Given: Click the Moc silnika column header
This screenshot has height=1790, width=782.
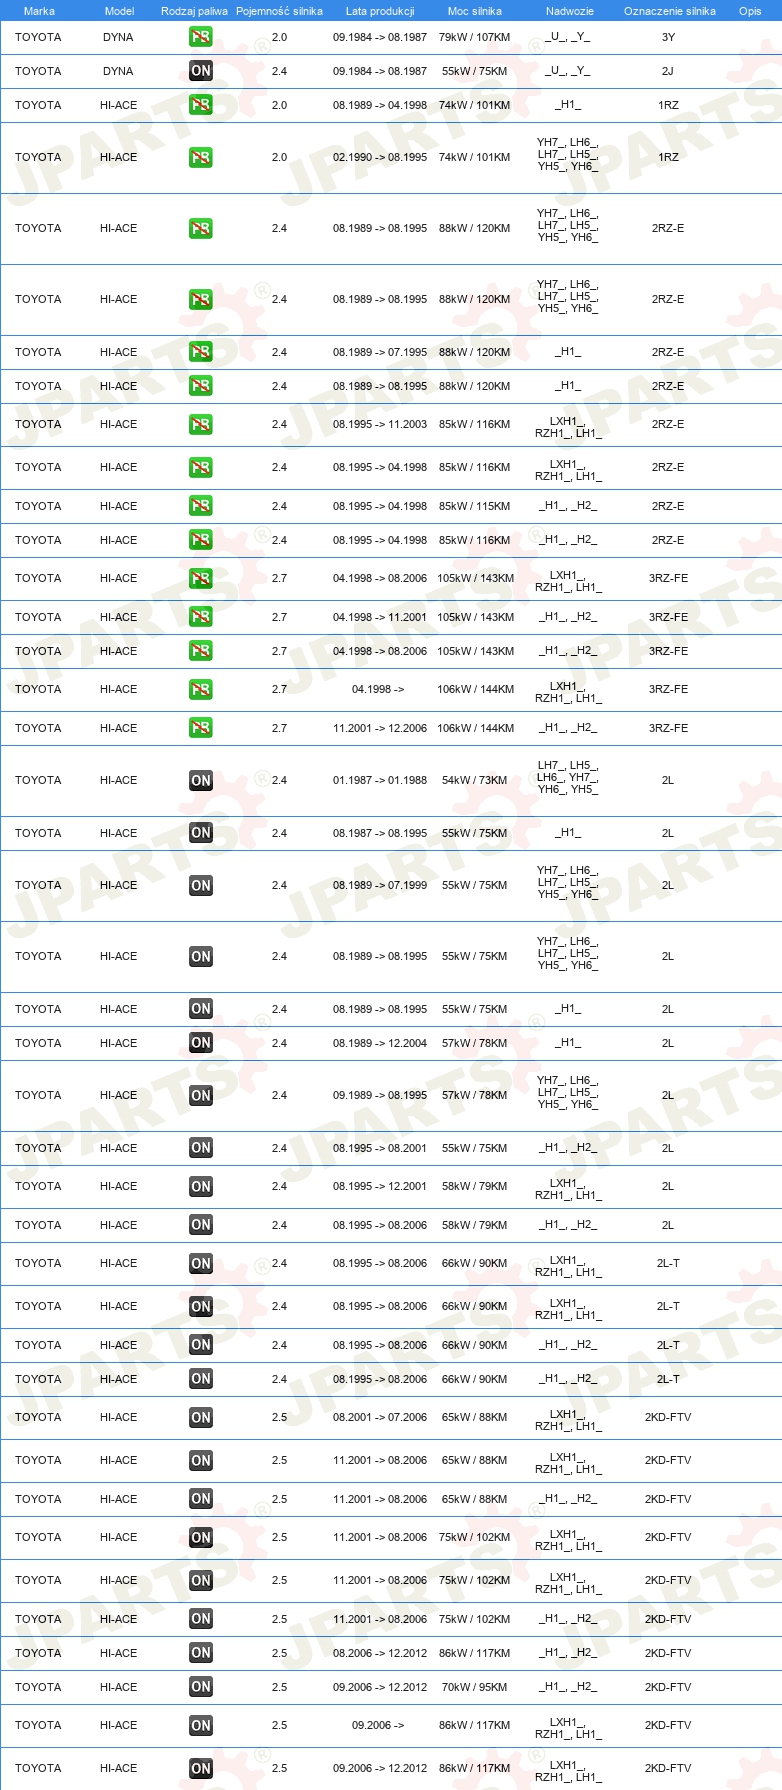Looking at the screenshot, I should pos(475,11).
